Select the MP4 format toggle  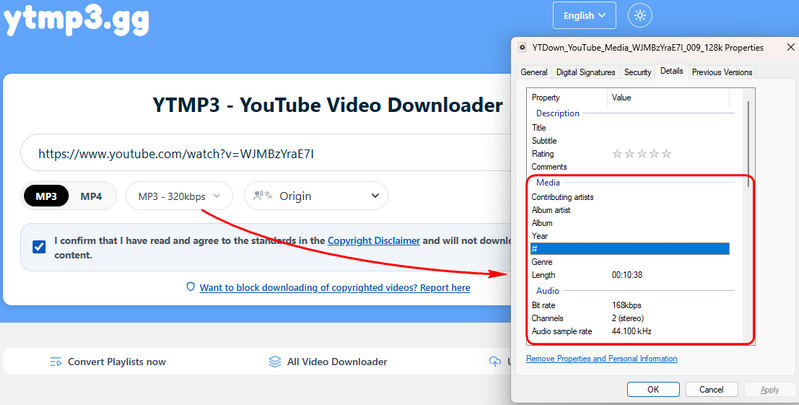91,196
